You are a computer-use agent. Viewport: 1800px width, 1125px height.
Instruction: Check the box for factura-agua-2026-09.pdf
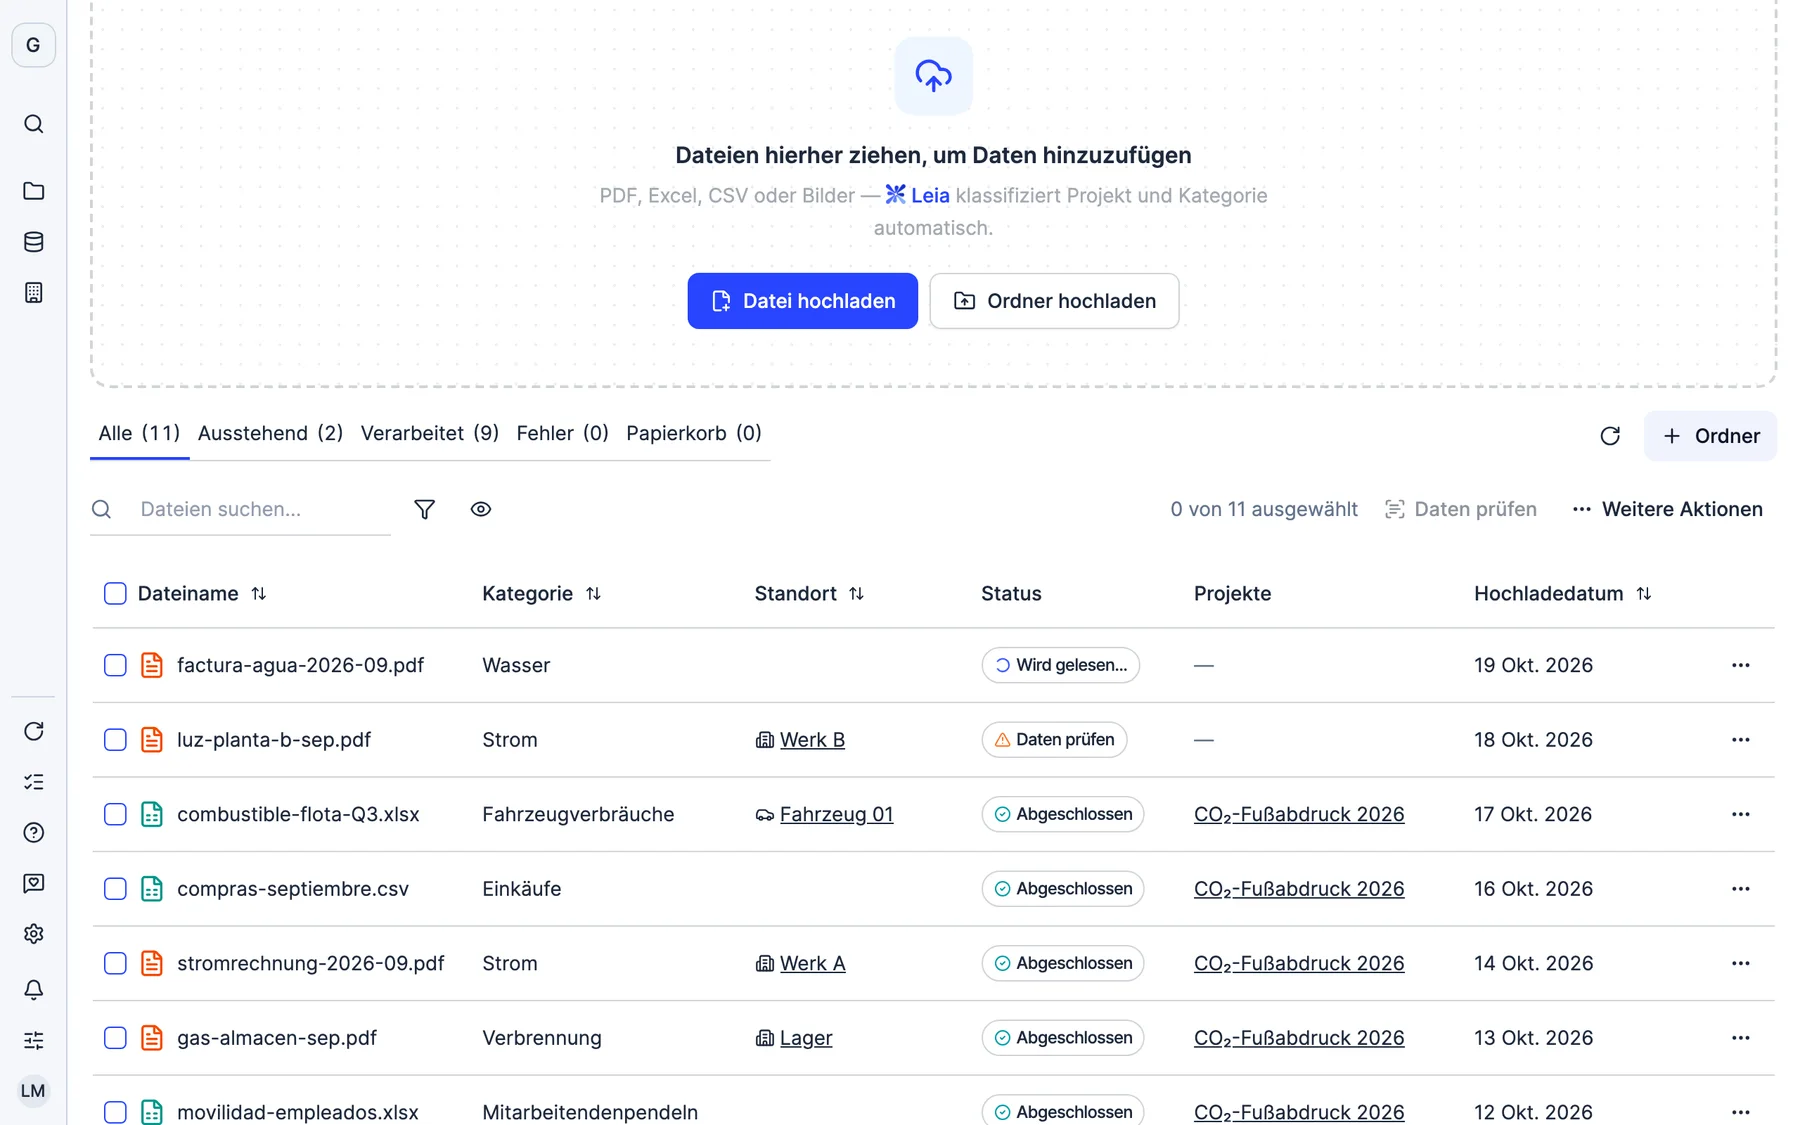[115, 665]
